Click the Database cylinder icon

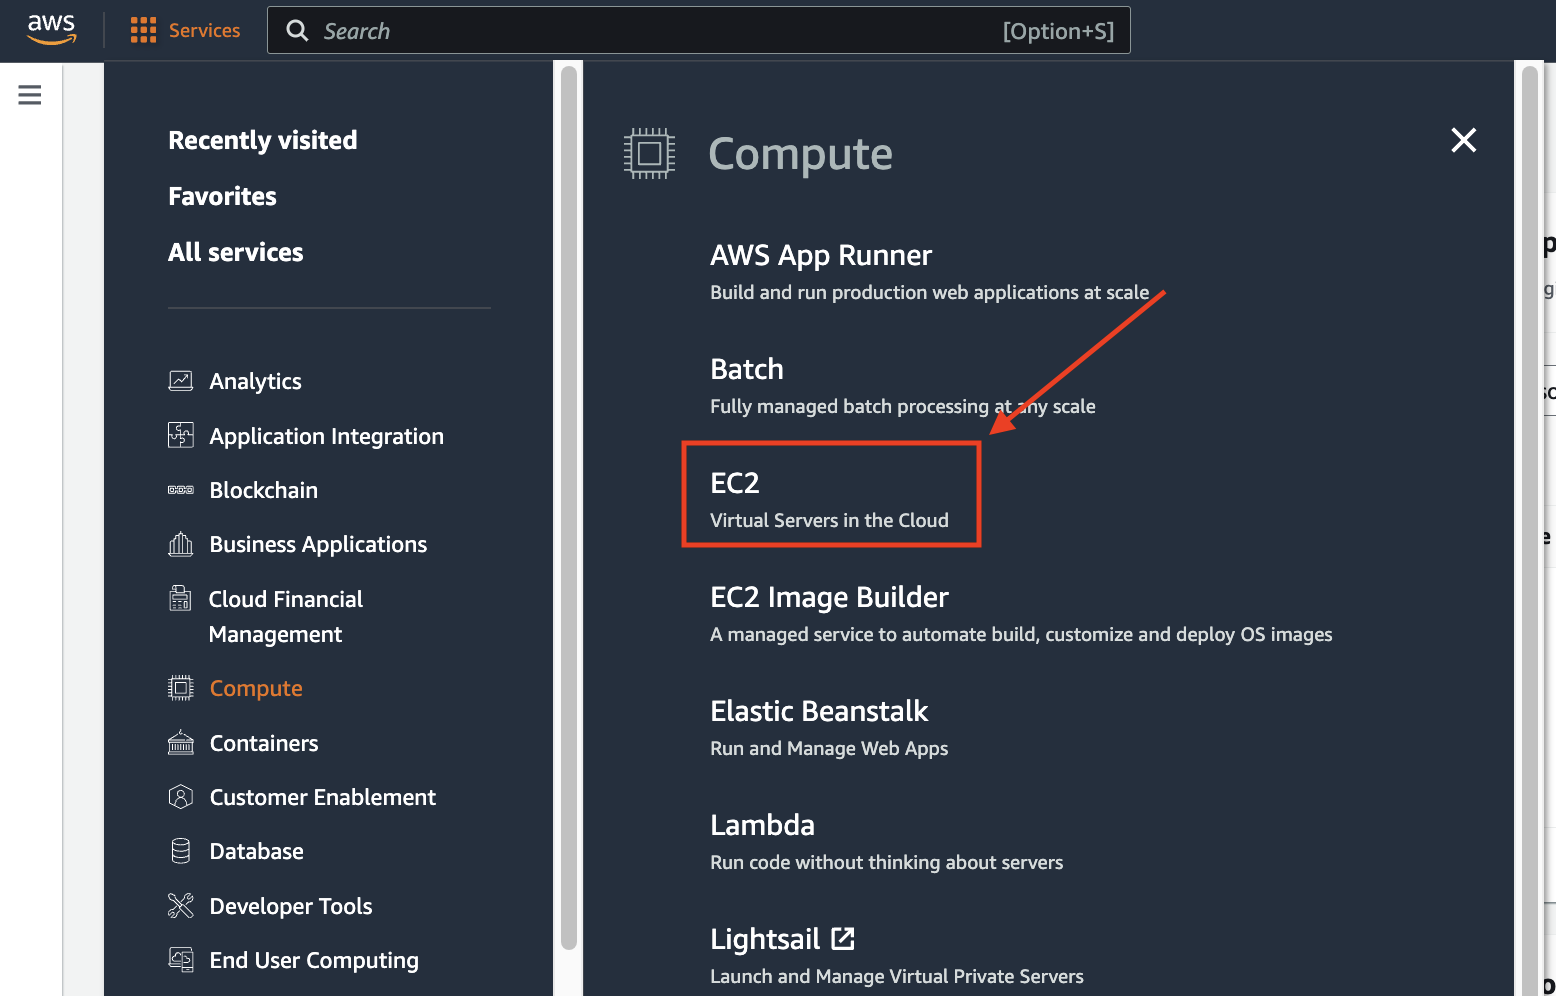(181, 851)
